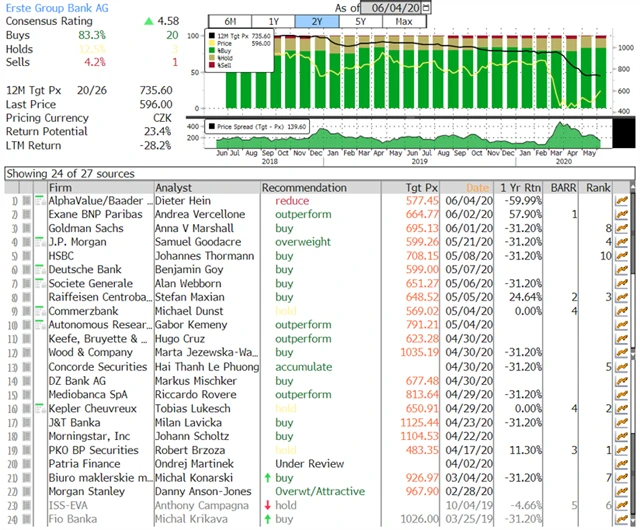Screen dimensions: 640x530
Task: Open the Dieter Hein analyst entry
Action: tap(185, 201)
